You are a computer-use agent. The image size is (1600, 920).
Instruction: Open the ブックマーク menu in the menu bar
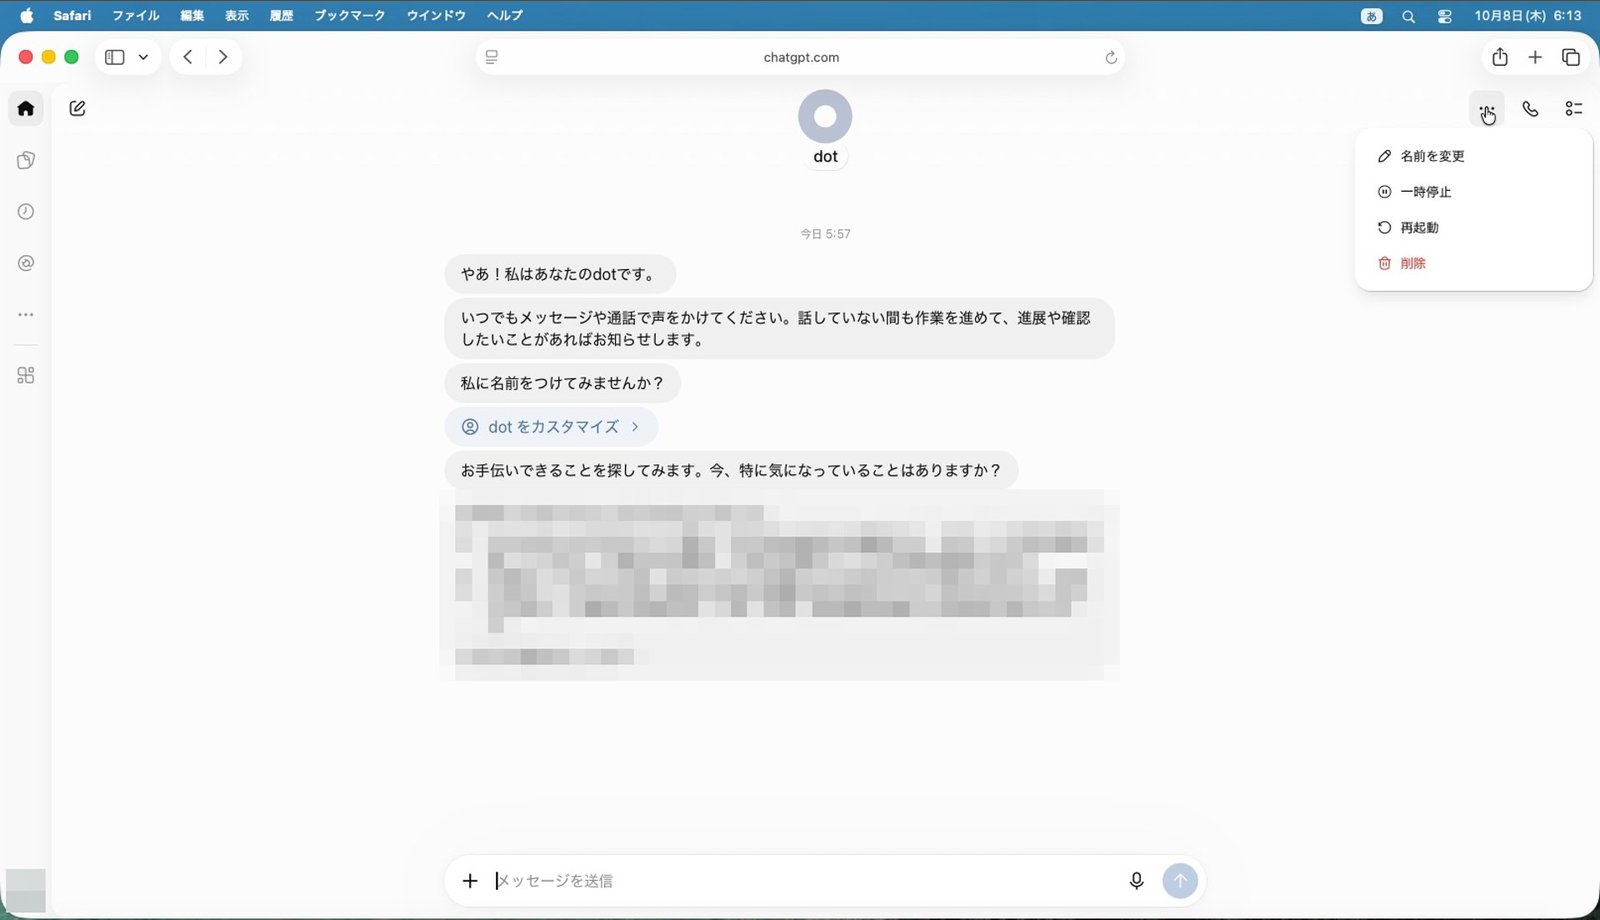(x=349, y=15)
